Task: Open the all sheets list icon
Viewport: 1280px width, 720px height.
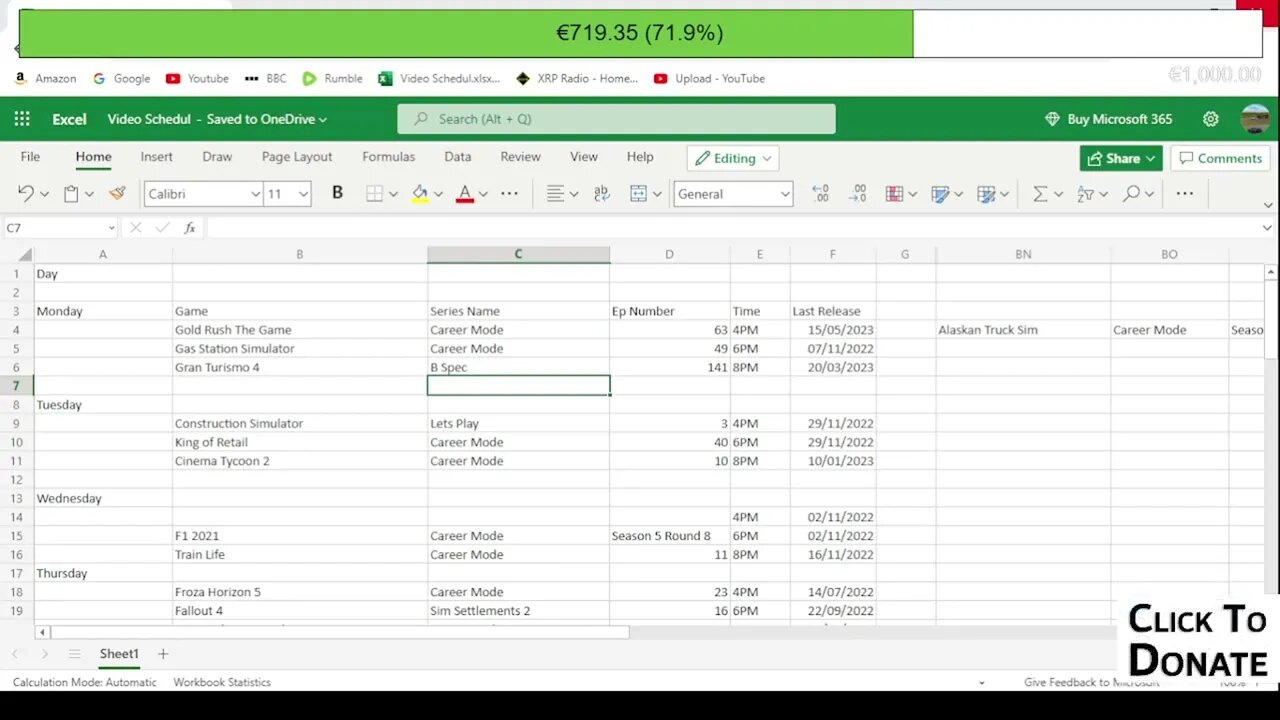Action: pos(74,654)
